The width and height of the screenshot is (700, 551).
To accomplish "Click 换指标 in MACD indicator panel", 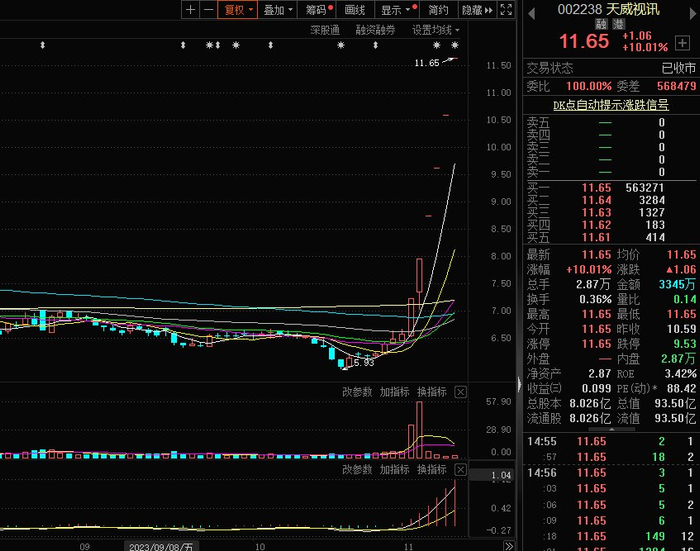I will 432,470.
